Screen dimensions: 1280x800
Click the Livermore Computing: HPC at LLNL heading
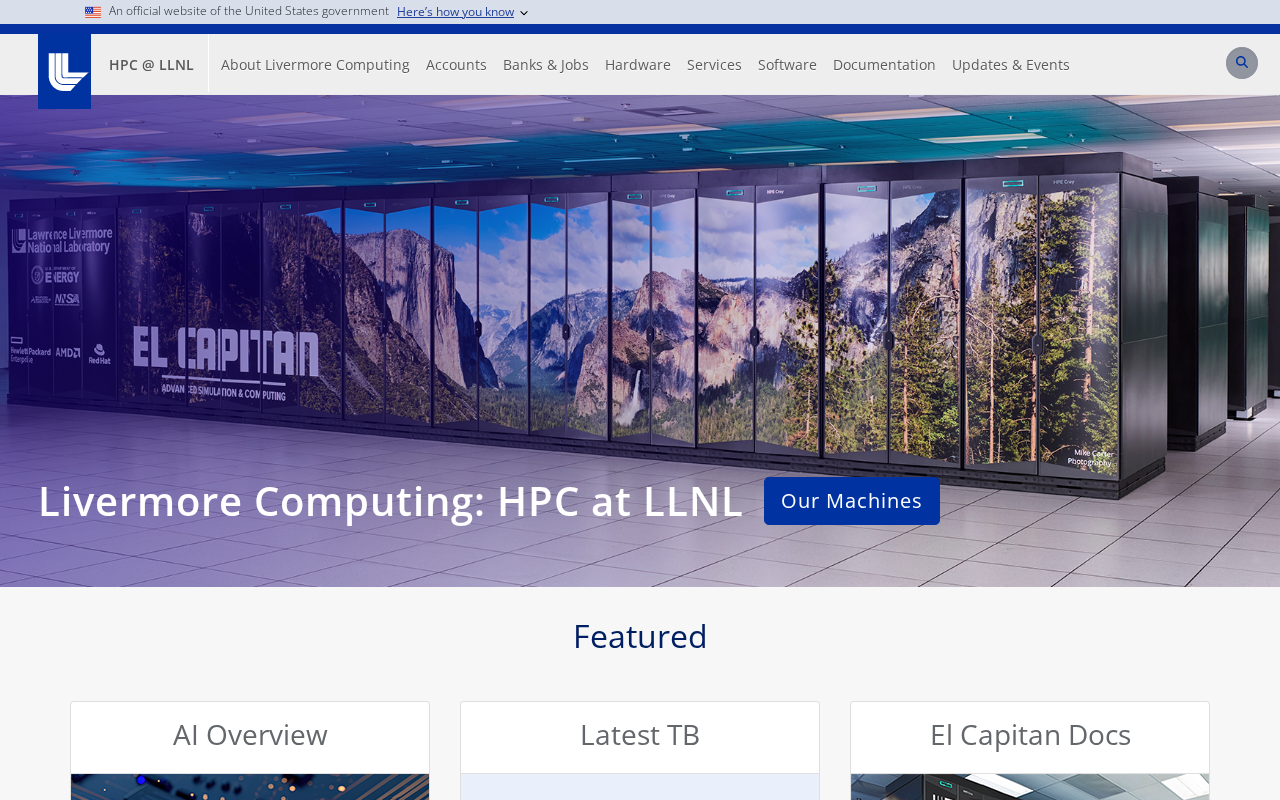coord(391,501)
